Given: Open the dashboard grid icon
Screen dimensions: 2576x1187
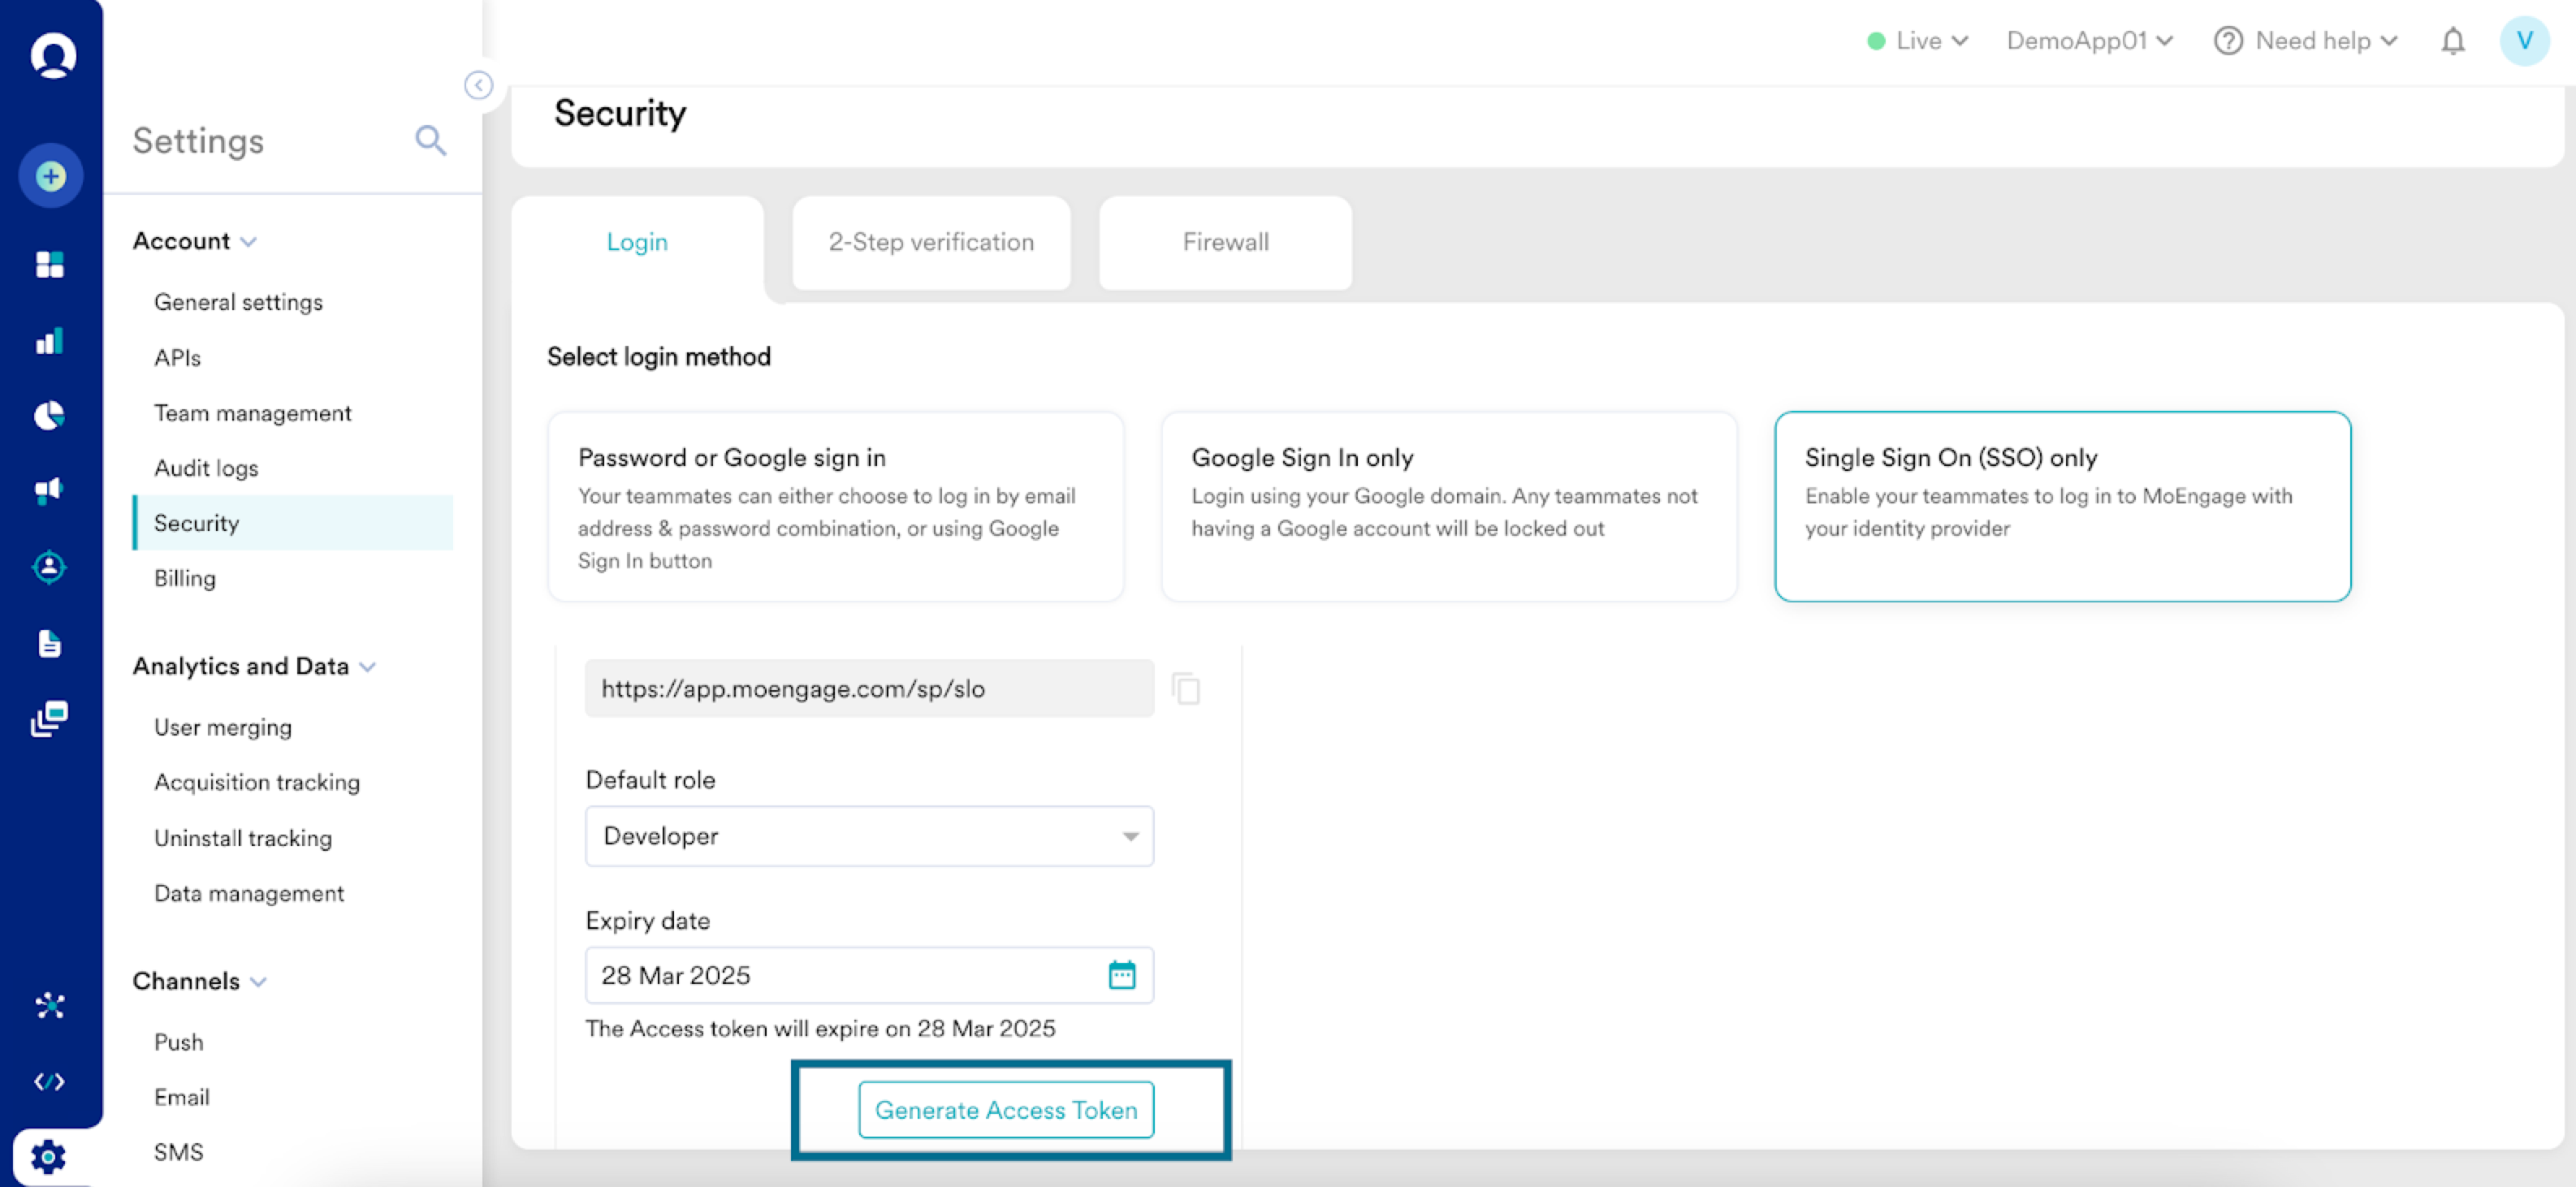Looking at the screenshot, I should 50,264.
